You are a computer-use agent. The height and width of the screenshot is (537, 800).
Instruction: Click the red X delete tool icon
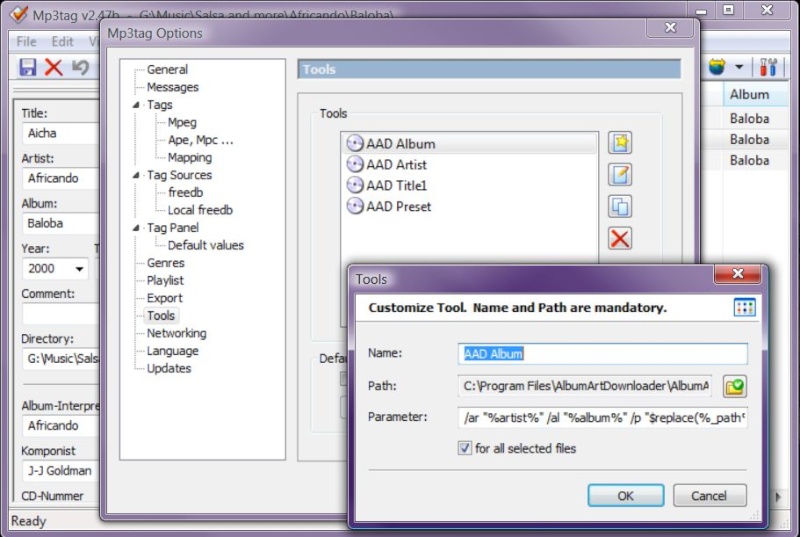coord(620,238)
